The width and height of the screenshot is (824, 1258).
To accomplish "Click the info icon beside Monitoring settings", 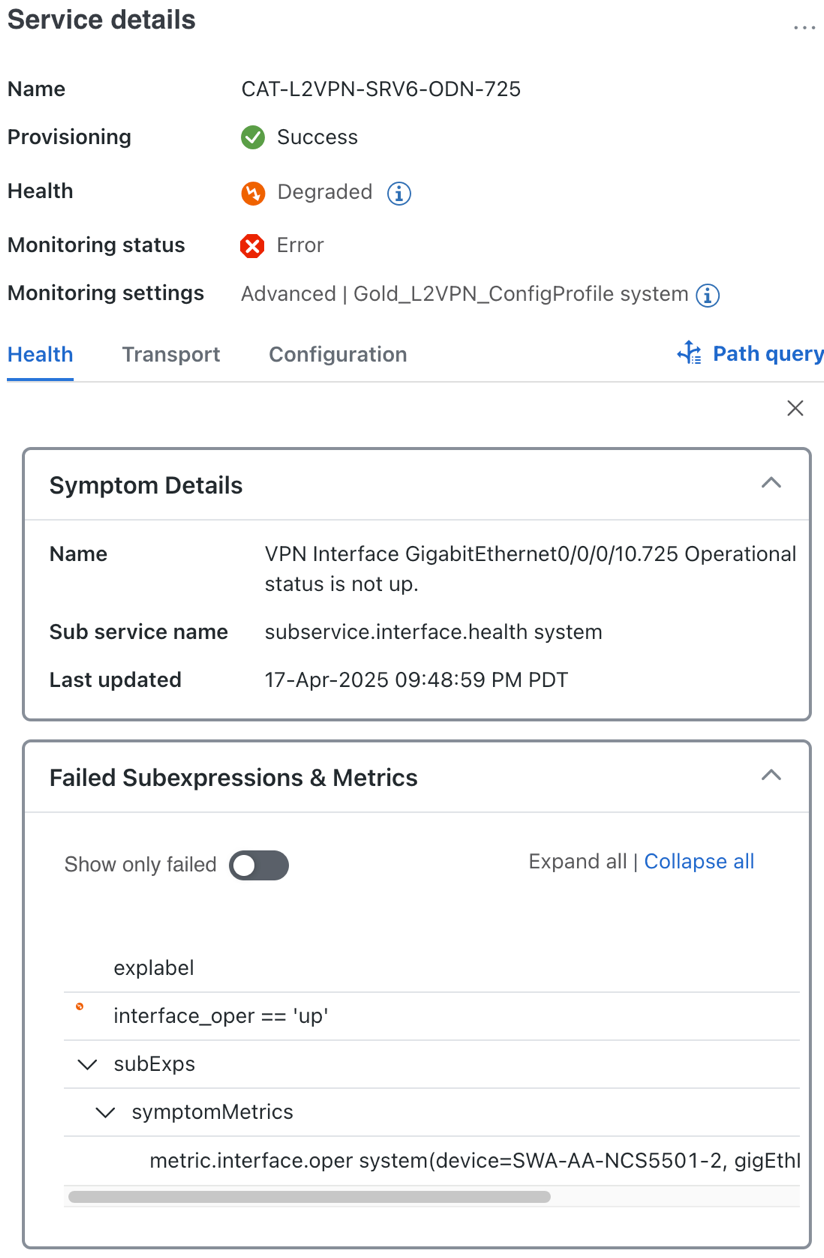I will point(708,295).
